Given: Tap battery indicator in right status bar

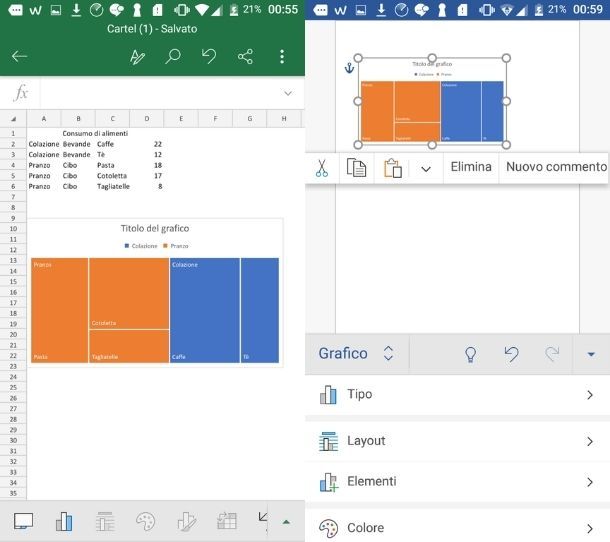Looking at the screenshot, I should click(538, 10).
